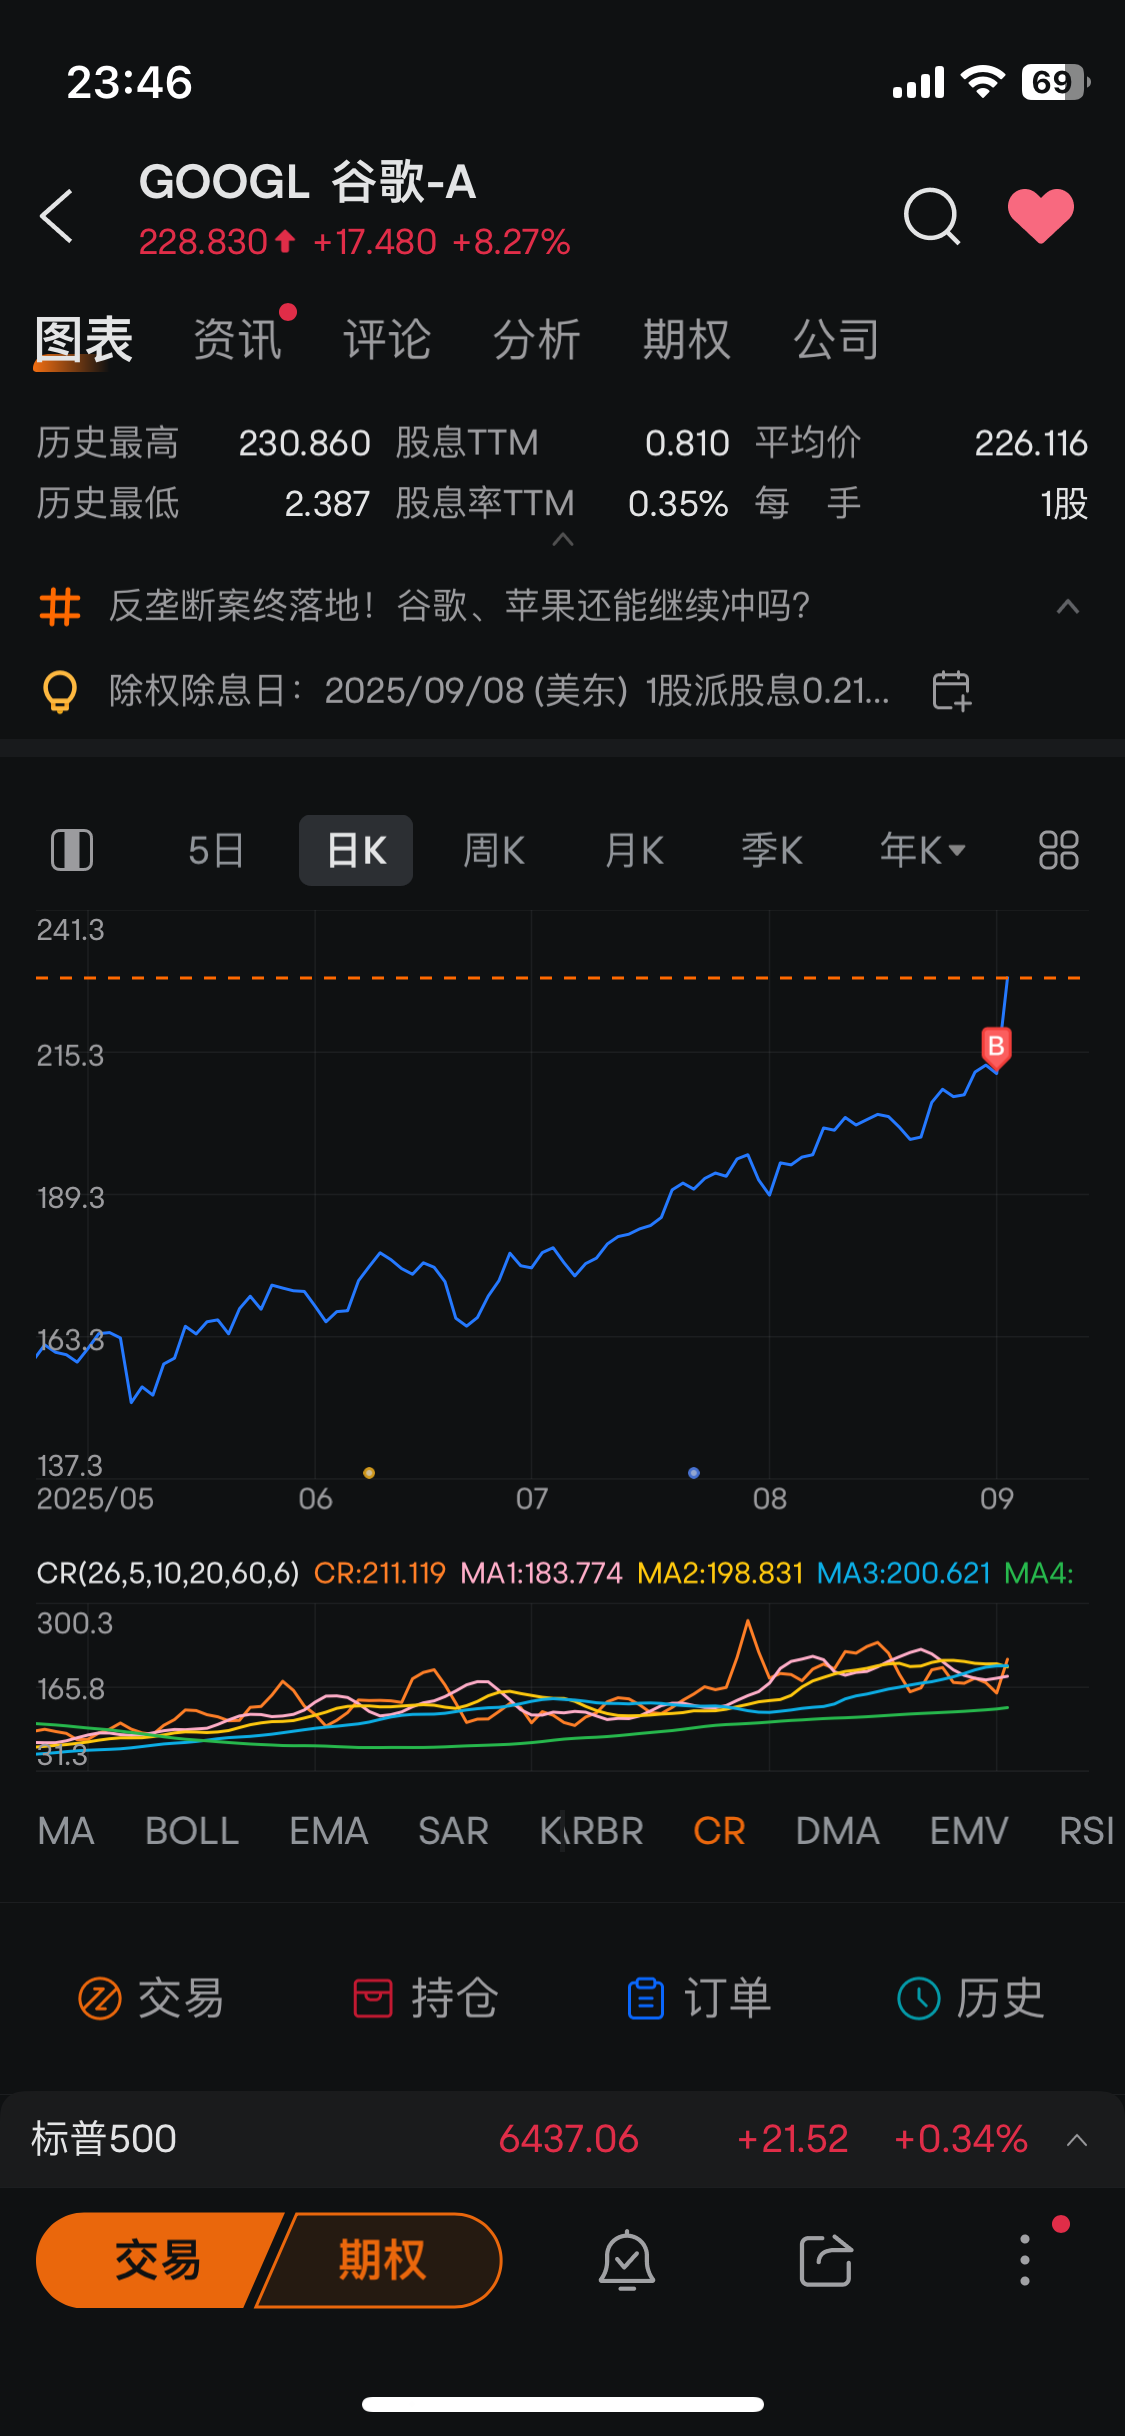Tap the red B buy marker on chart
1125x2436 pixels.
tap(996, 1047)
